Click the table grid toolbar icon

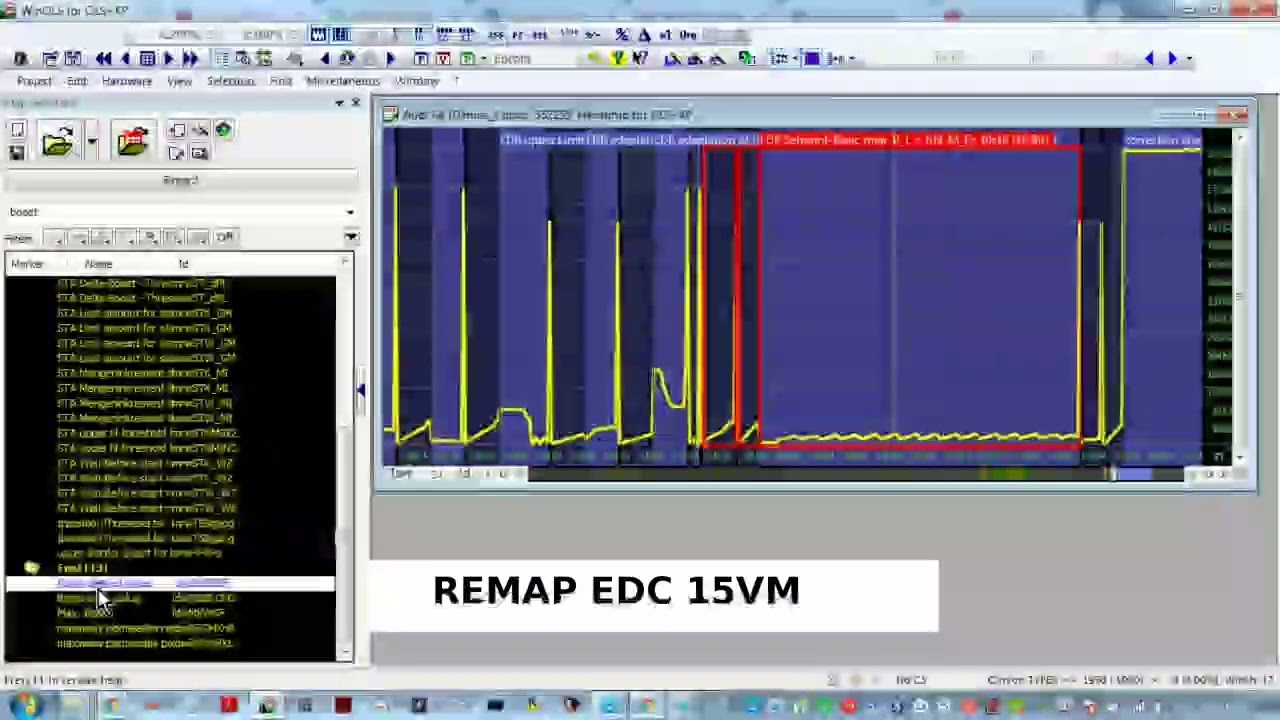147,59
